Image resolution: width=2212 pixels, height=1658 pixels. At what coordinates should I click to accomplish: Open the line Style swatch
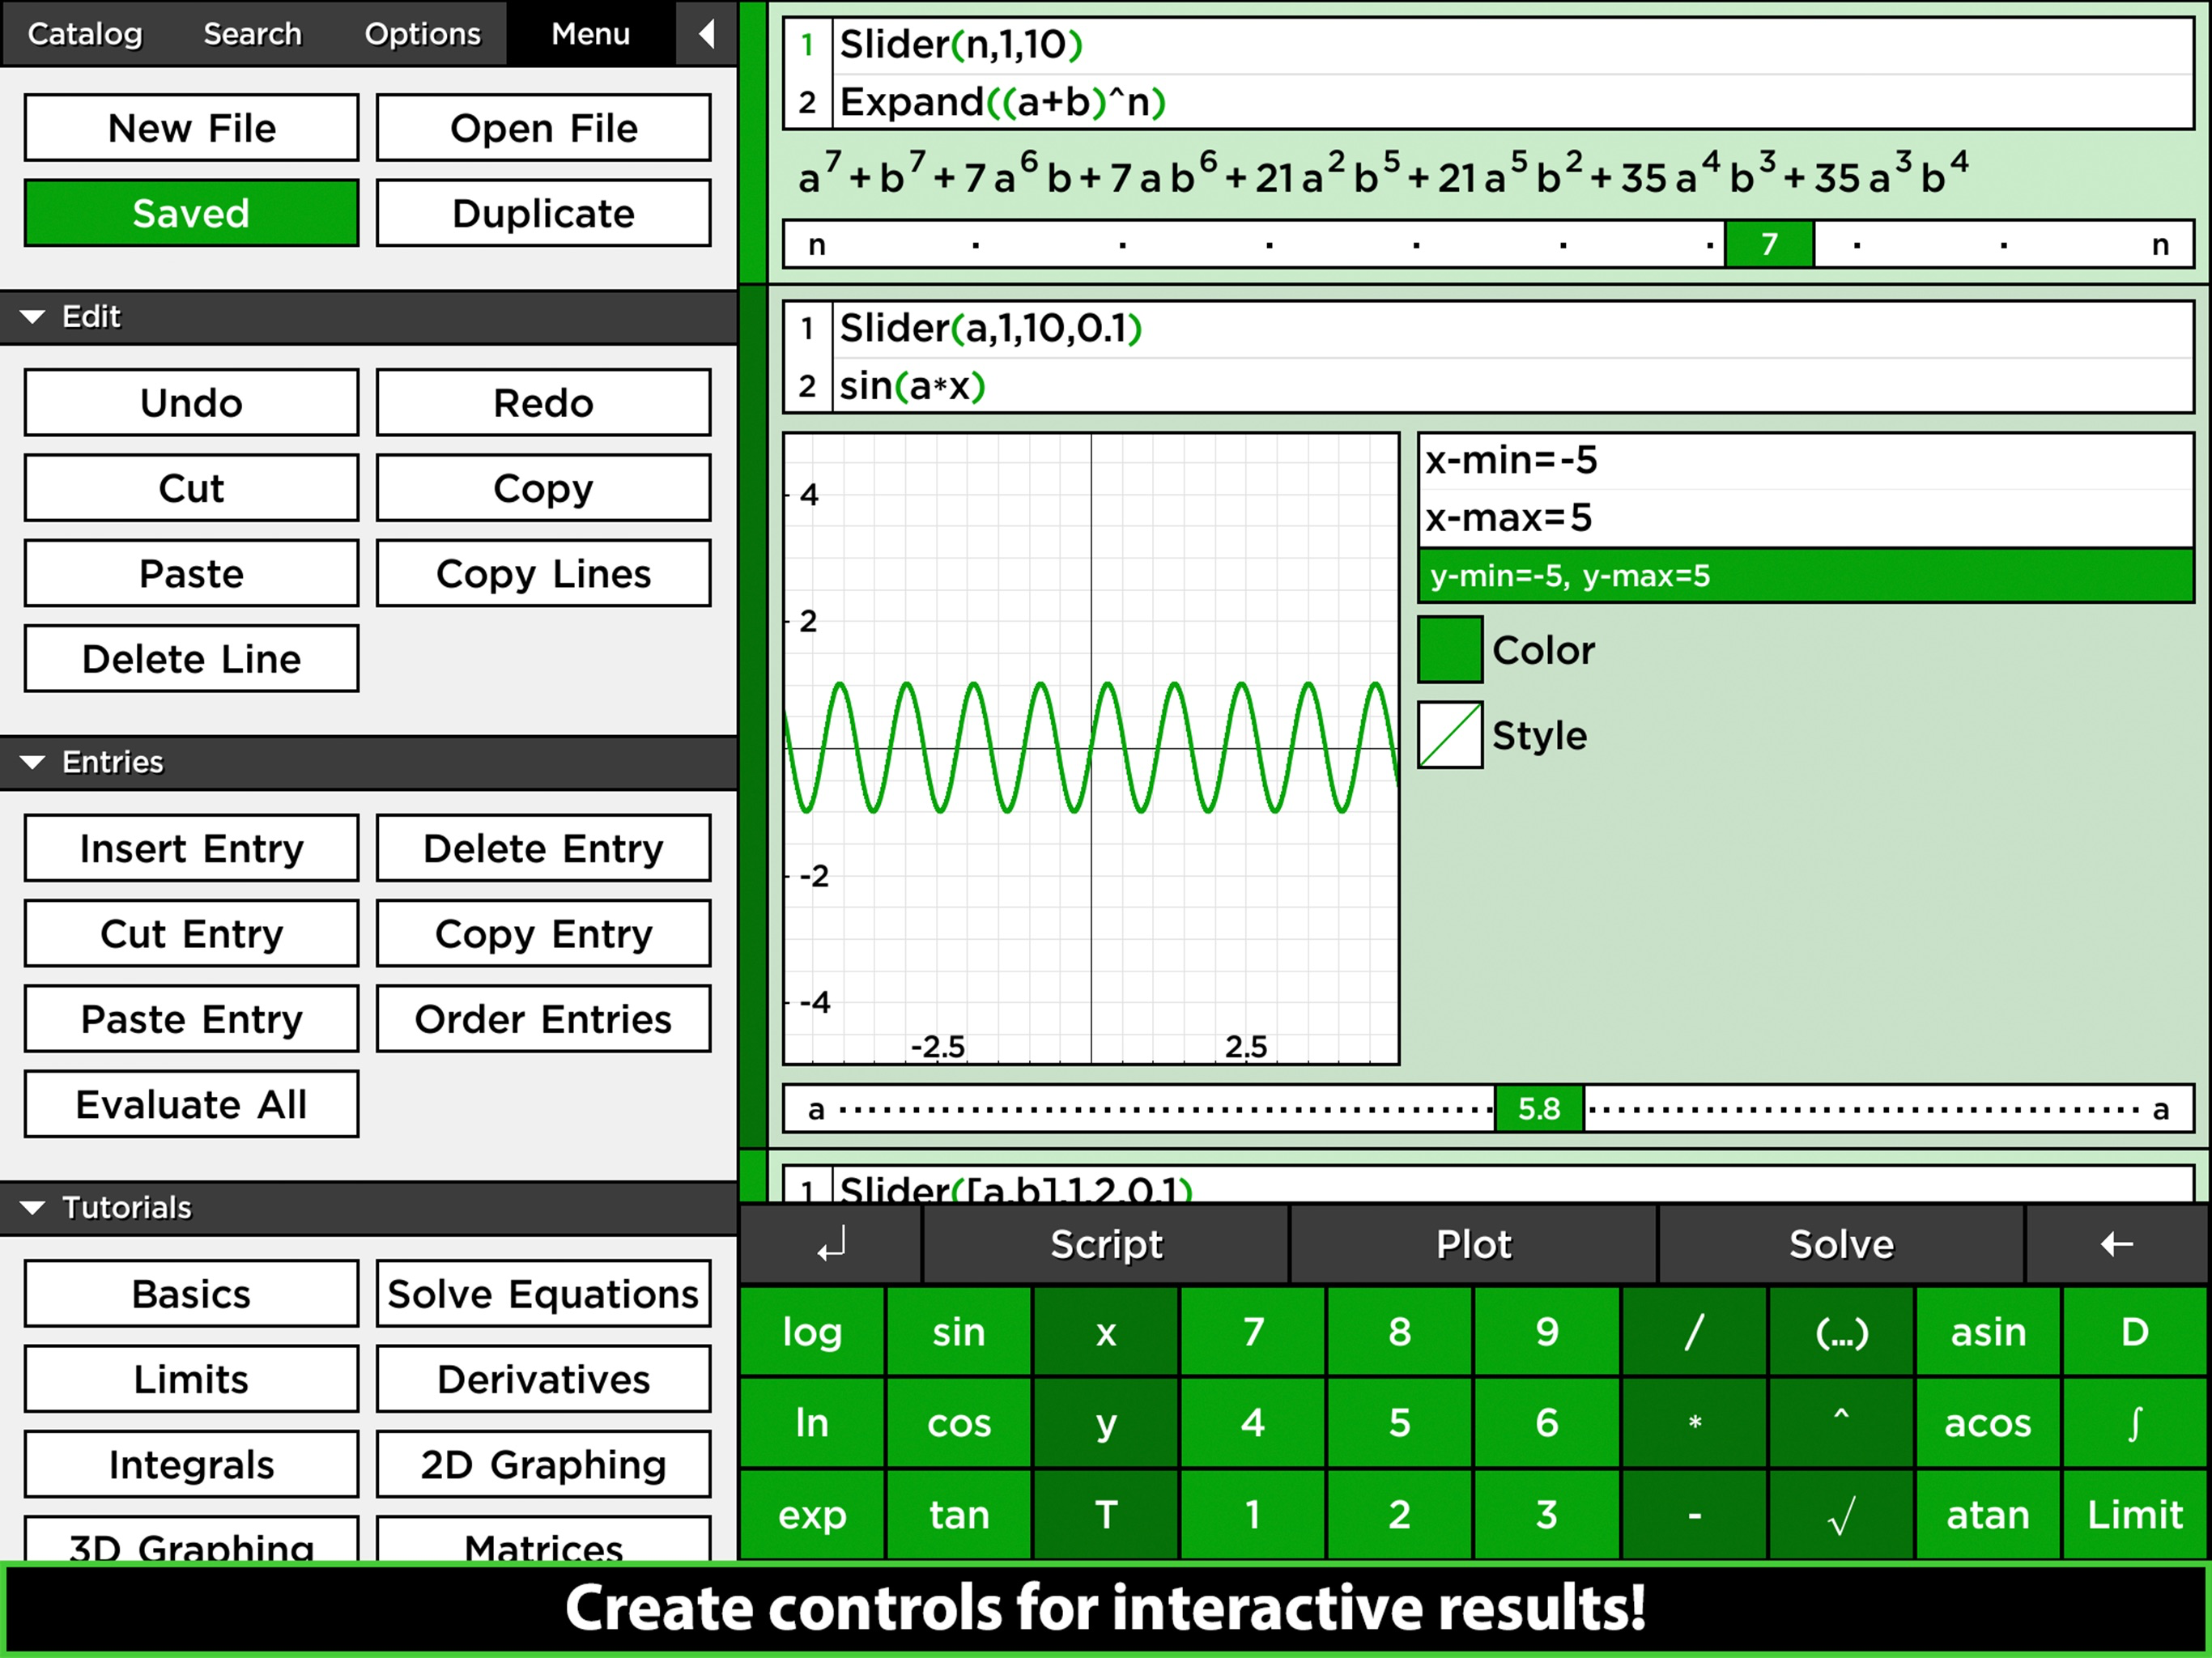(1450, 735)
